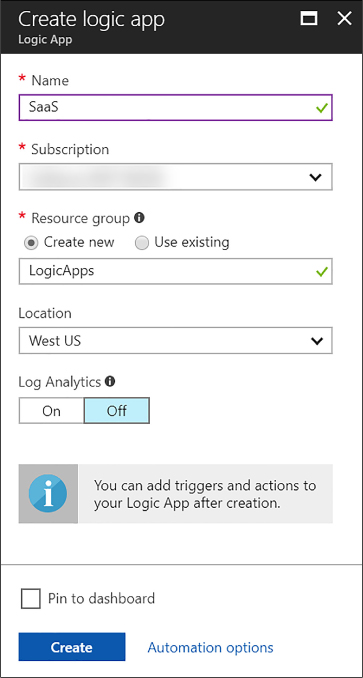Click the blue Create button
This screenshot has height=678, width=363.
(x=72, y=647)
